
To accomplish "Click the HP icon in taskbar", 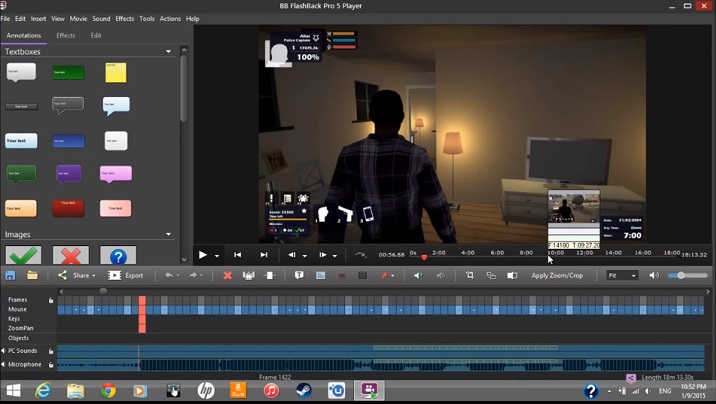I will coord(206,391).
